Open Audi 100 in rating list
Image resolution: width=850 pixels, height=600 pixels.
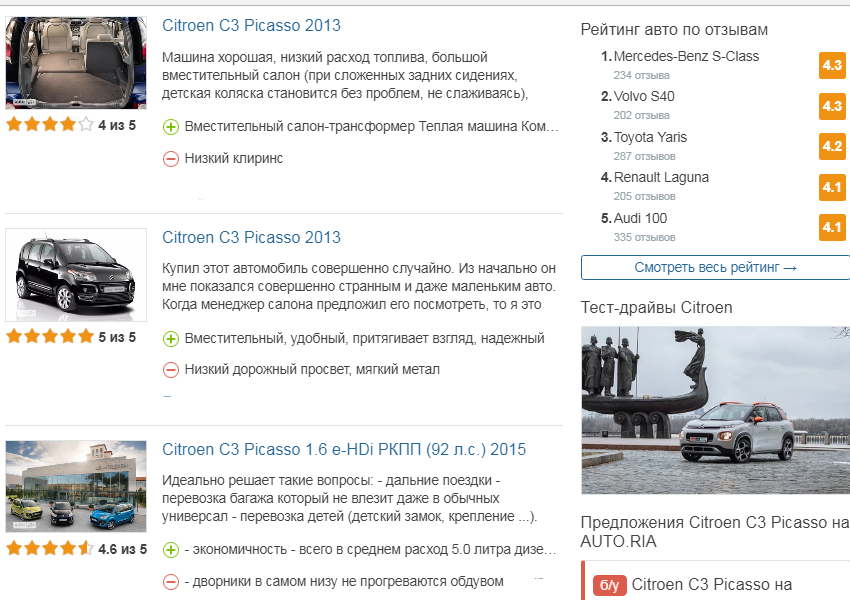tap(640, 218)
